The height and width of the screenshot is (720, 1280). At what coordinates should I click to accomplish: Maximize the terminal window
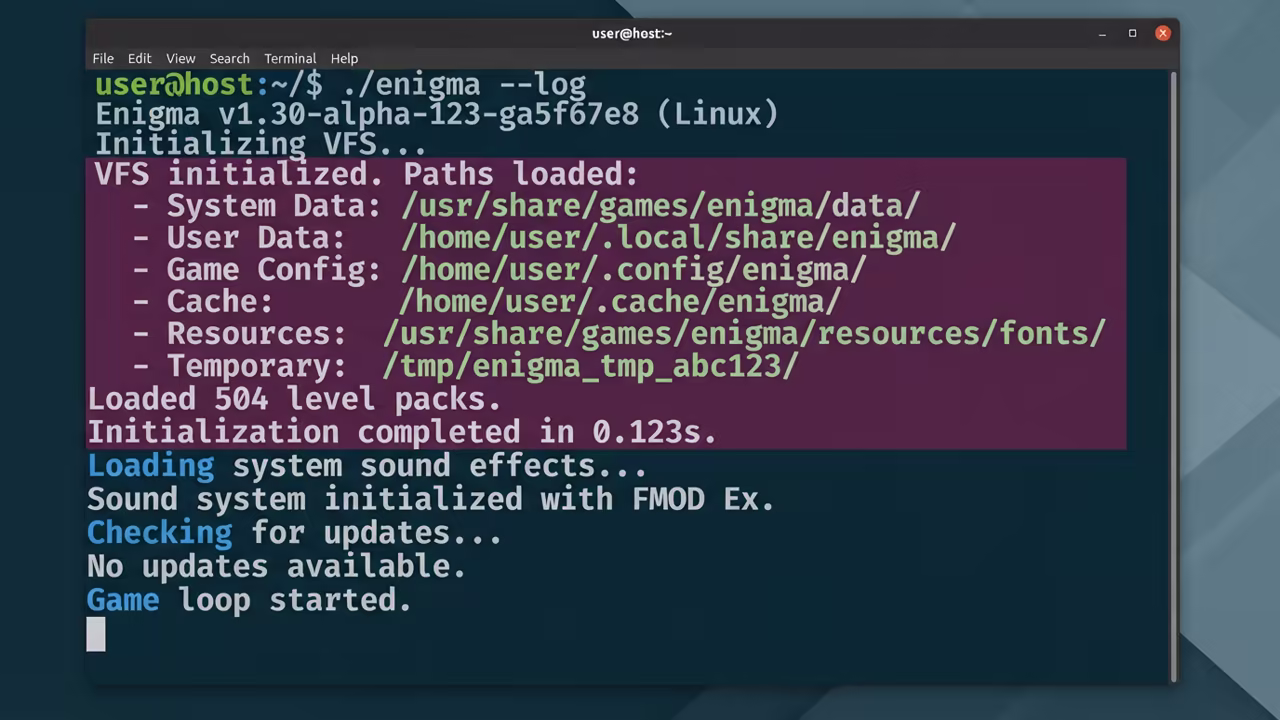(x=1132, y=33)
